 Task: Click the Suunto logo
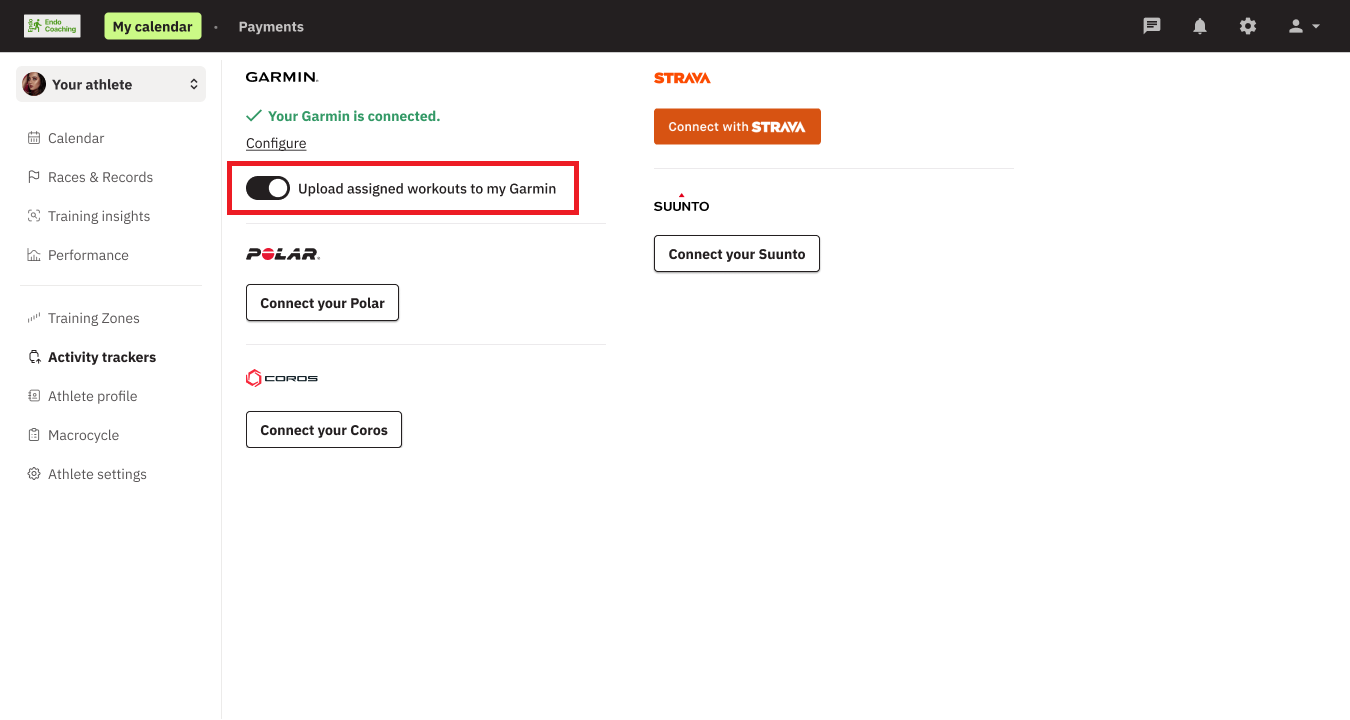pos(681,203)
